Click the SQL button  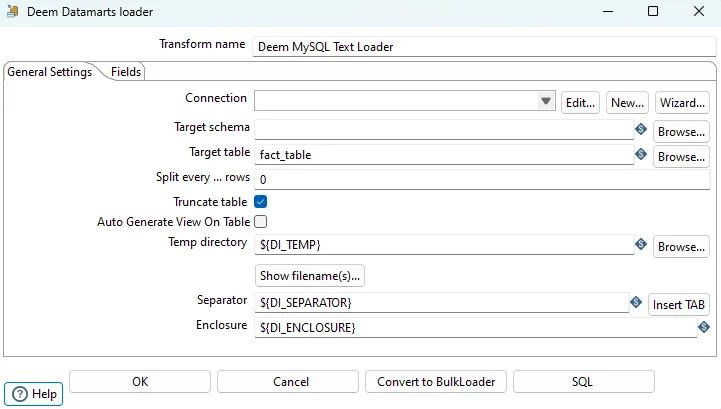click(x=584, y=382)
